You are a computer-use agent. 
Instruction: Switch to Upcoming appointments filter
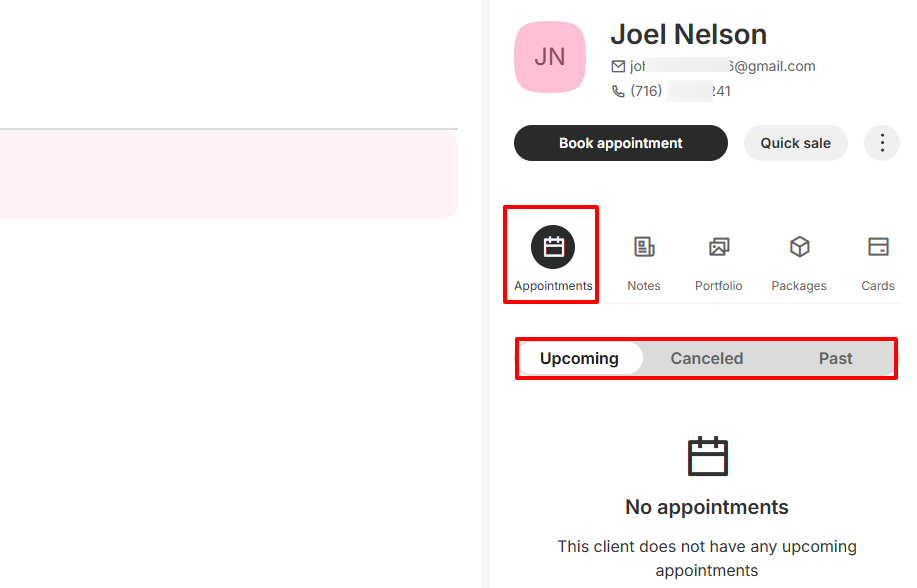click(x=579, y=358)
